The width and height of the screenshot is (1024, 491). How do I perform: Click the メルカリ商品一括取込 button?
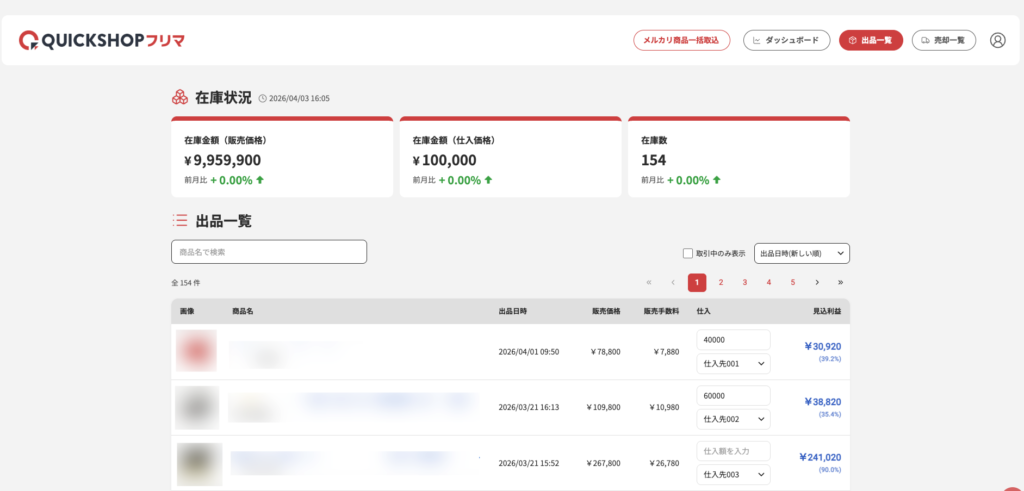pos(681,40)
